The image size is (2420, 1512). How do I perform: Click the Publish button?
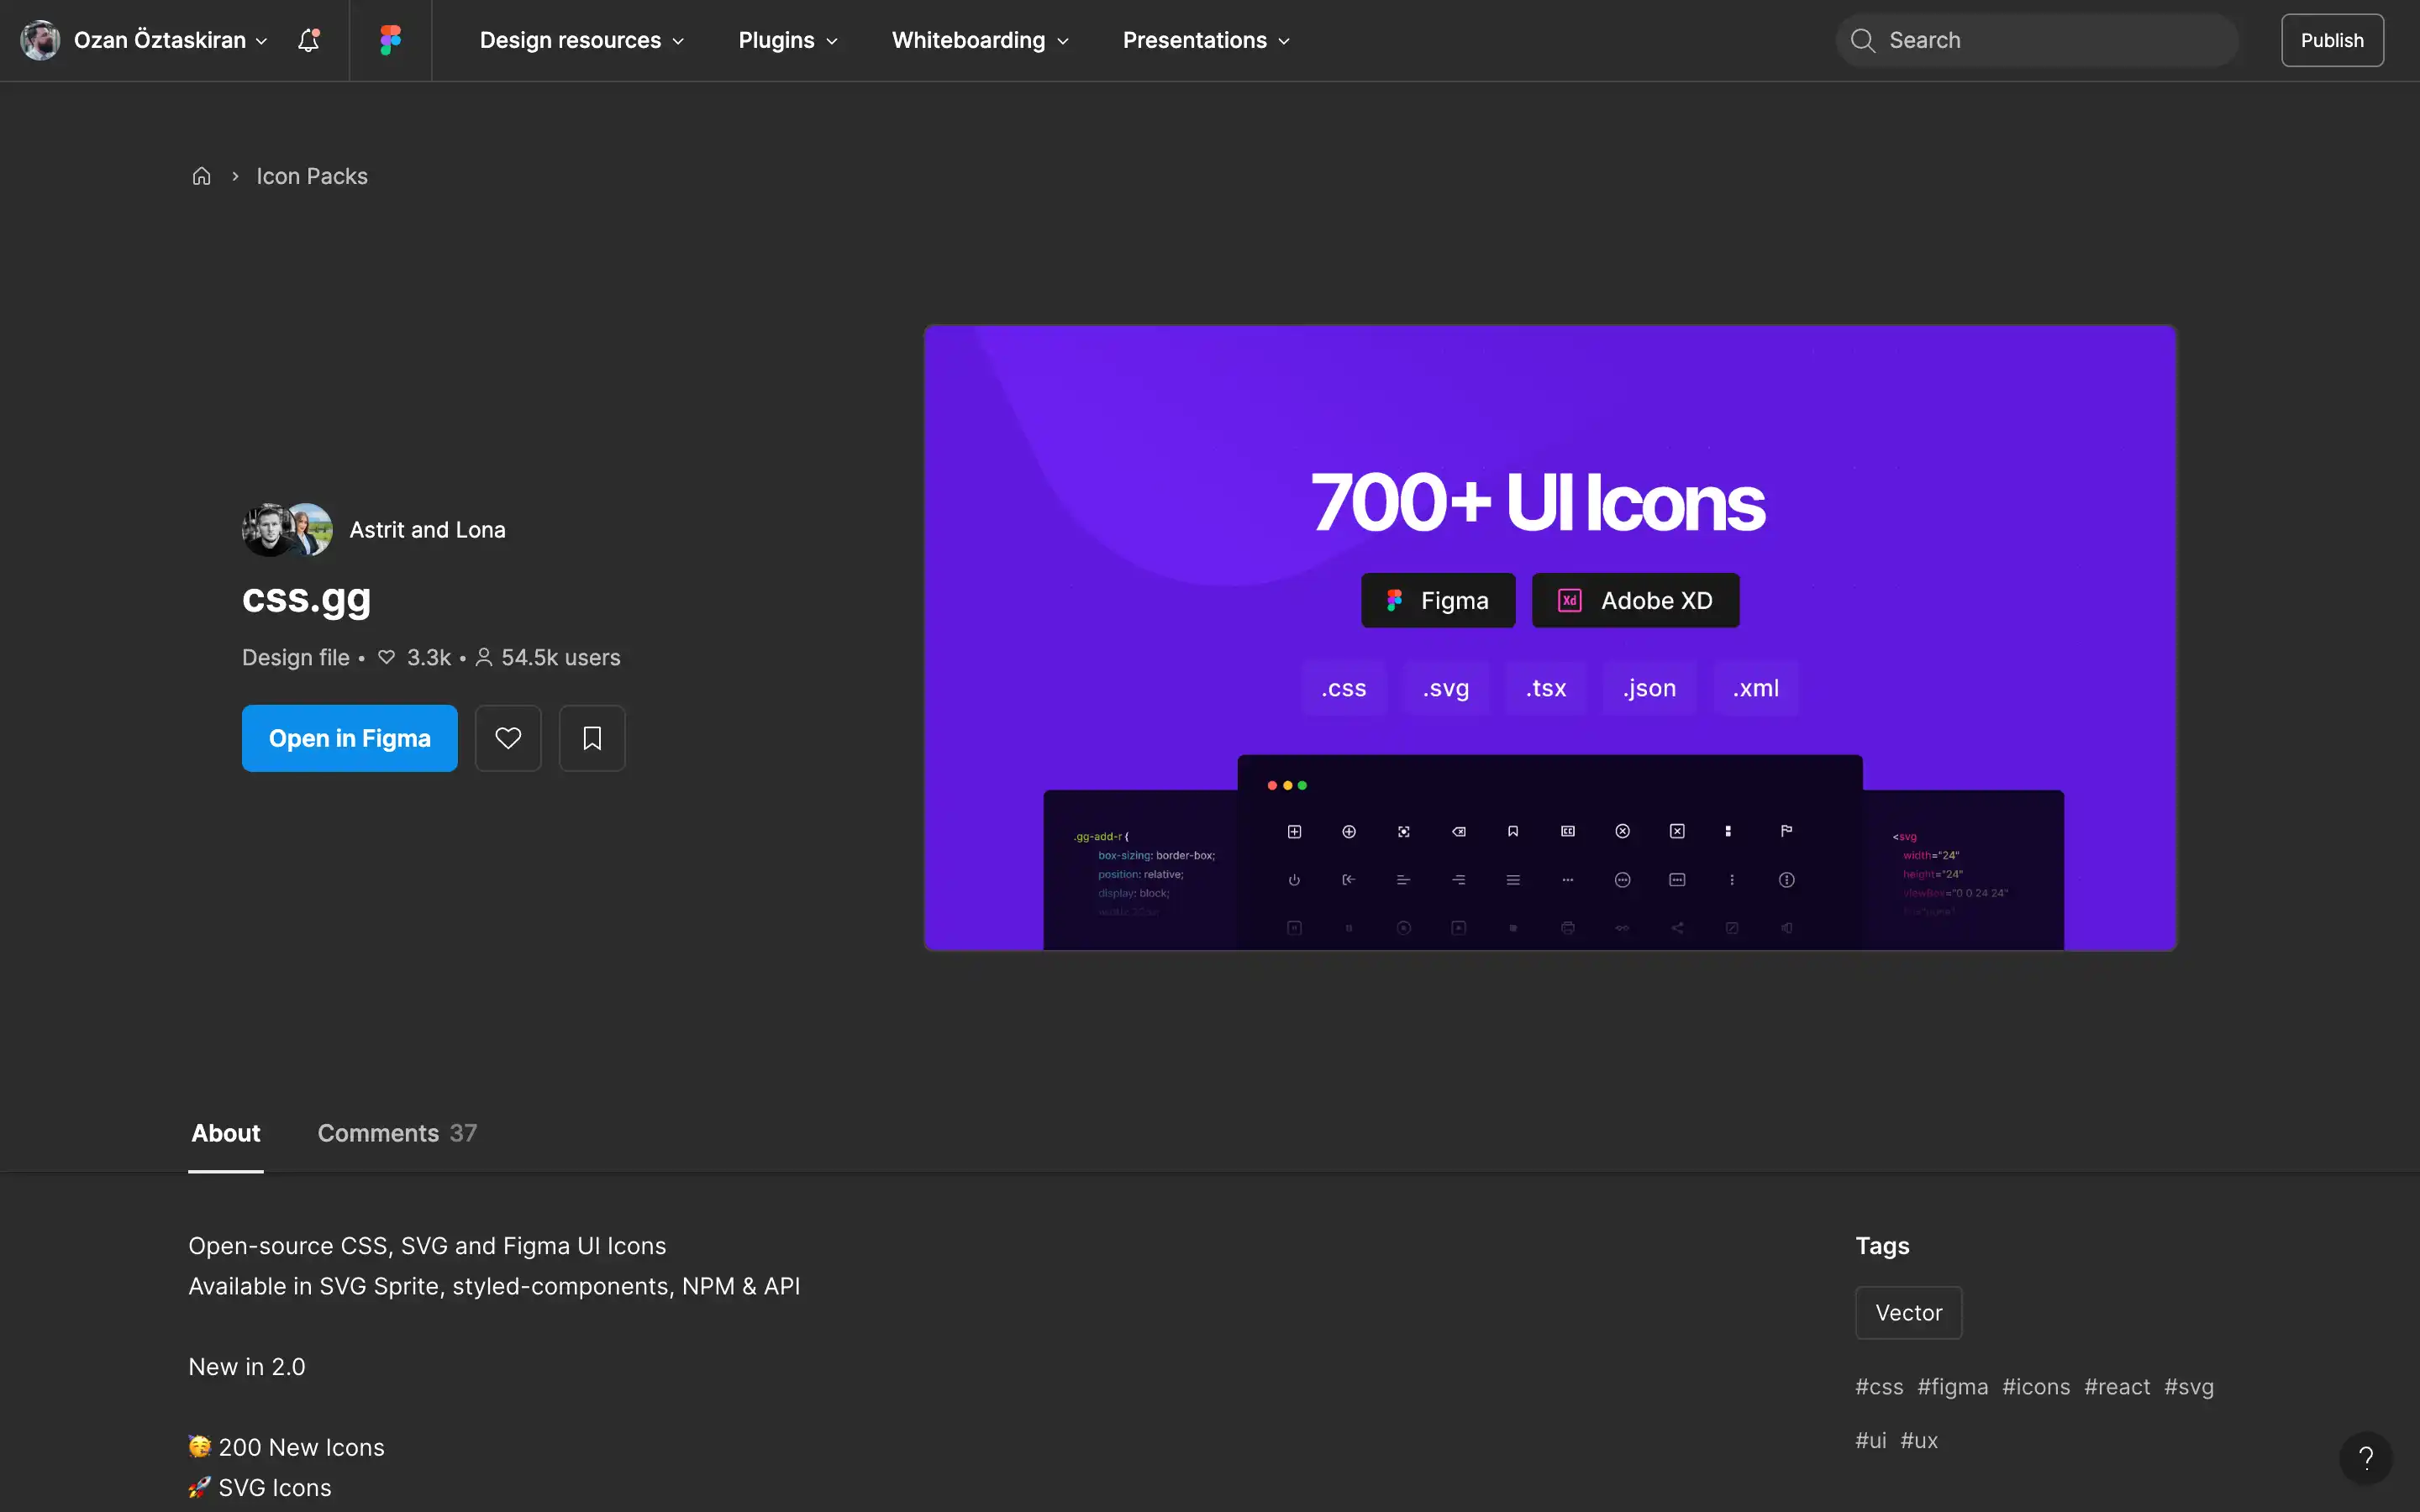(x=2332, y=40)
